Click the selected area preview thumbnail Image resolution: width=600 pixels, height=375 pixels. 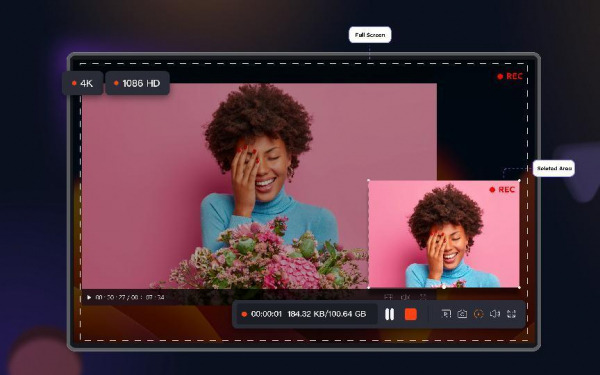[444, 234]
